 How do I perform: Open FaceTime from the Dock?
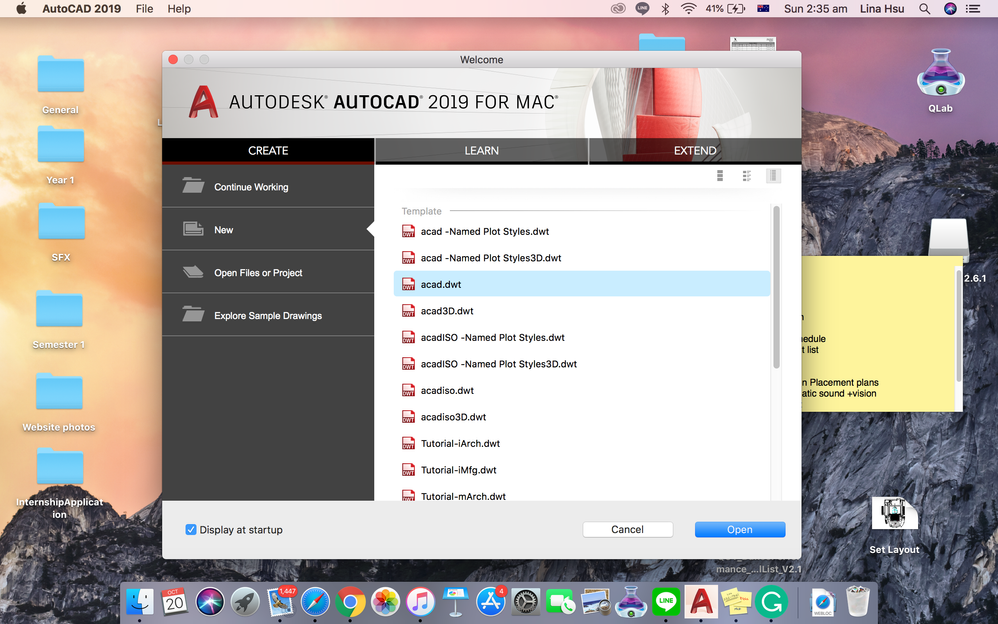coord(561,602)
